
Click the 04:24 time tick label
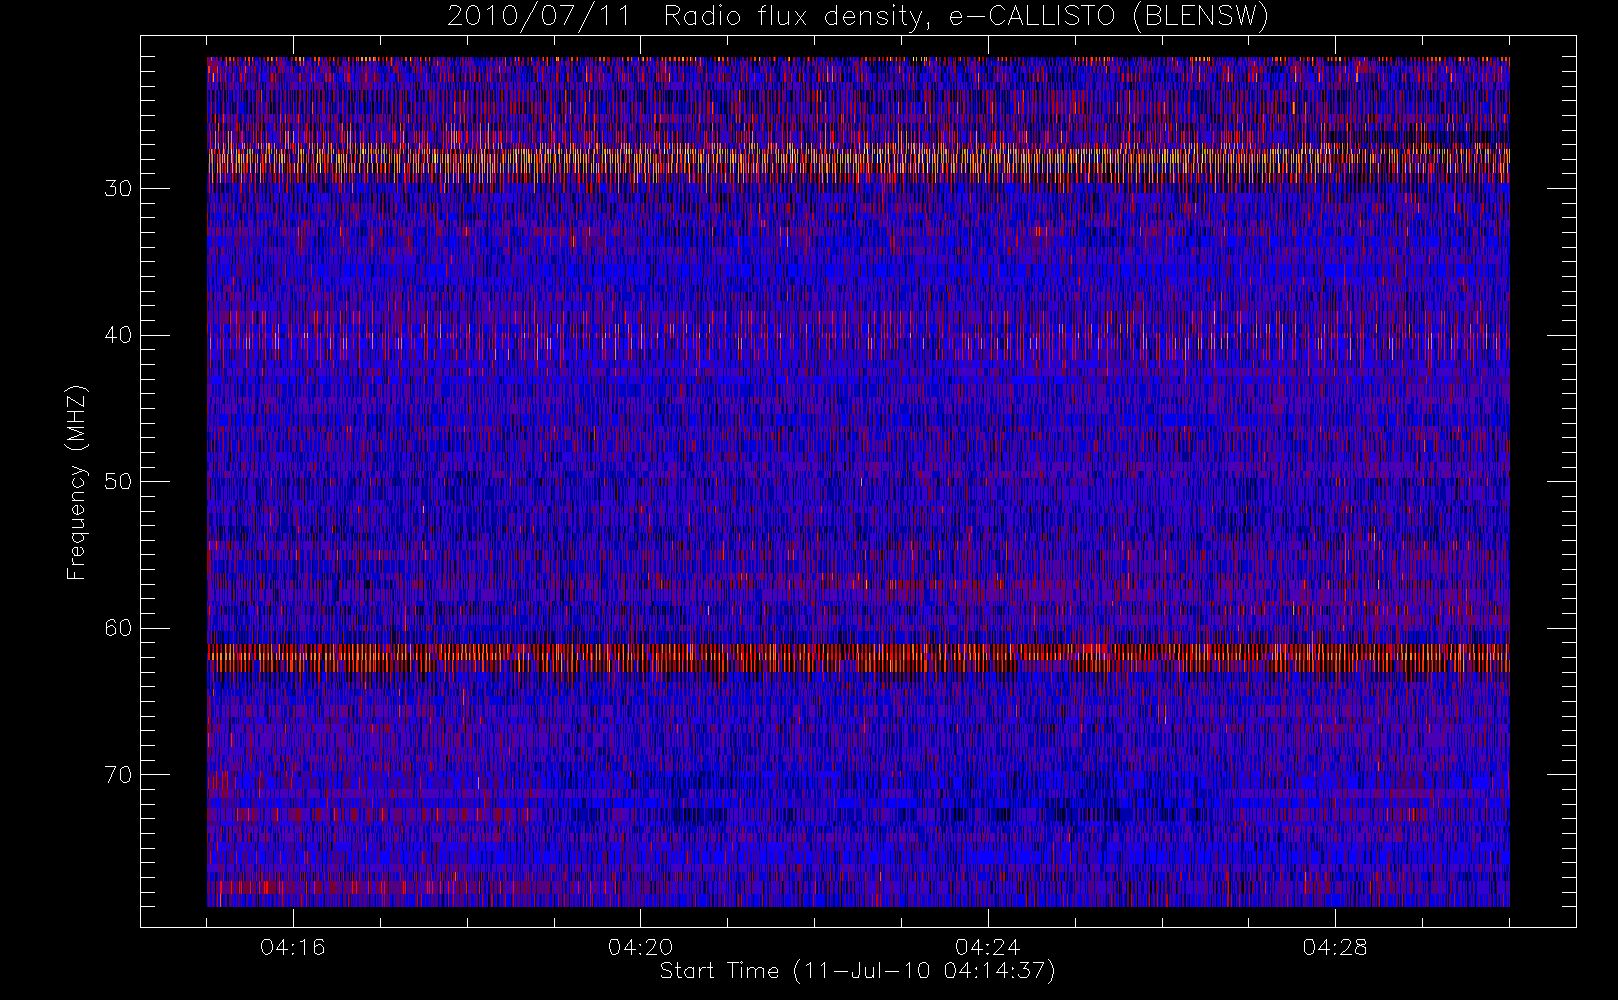[x=988, y=947]
